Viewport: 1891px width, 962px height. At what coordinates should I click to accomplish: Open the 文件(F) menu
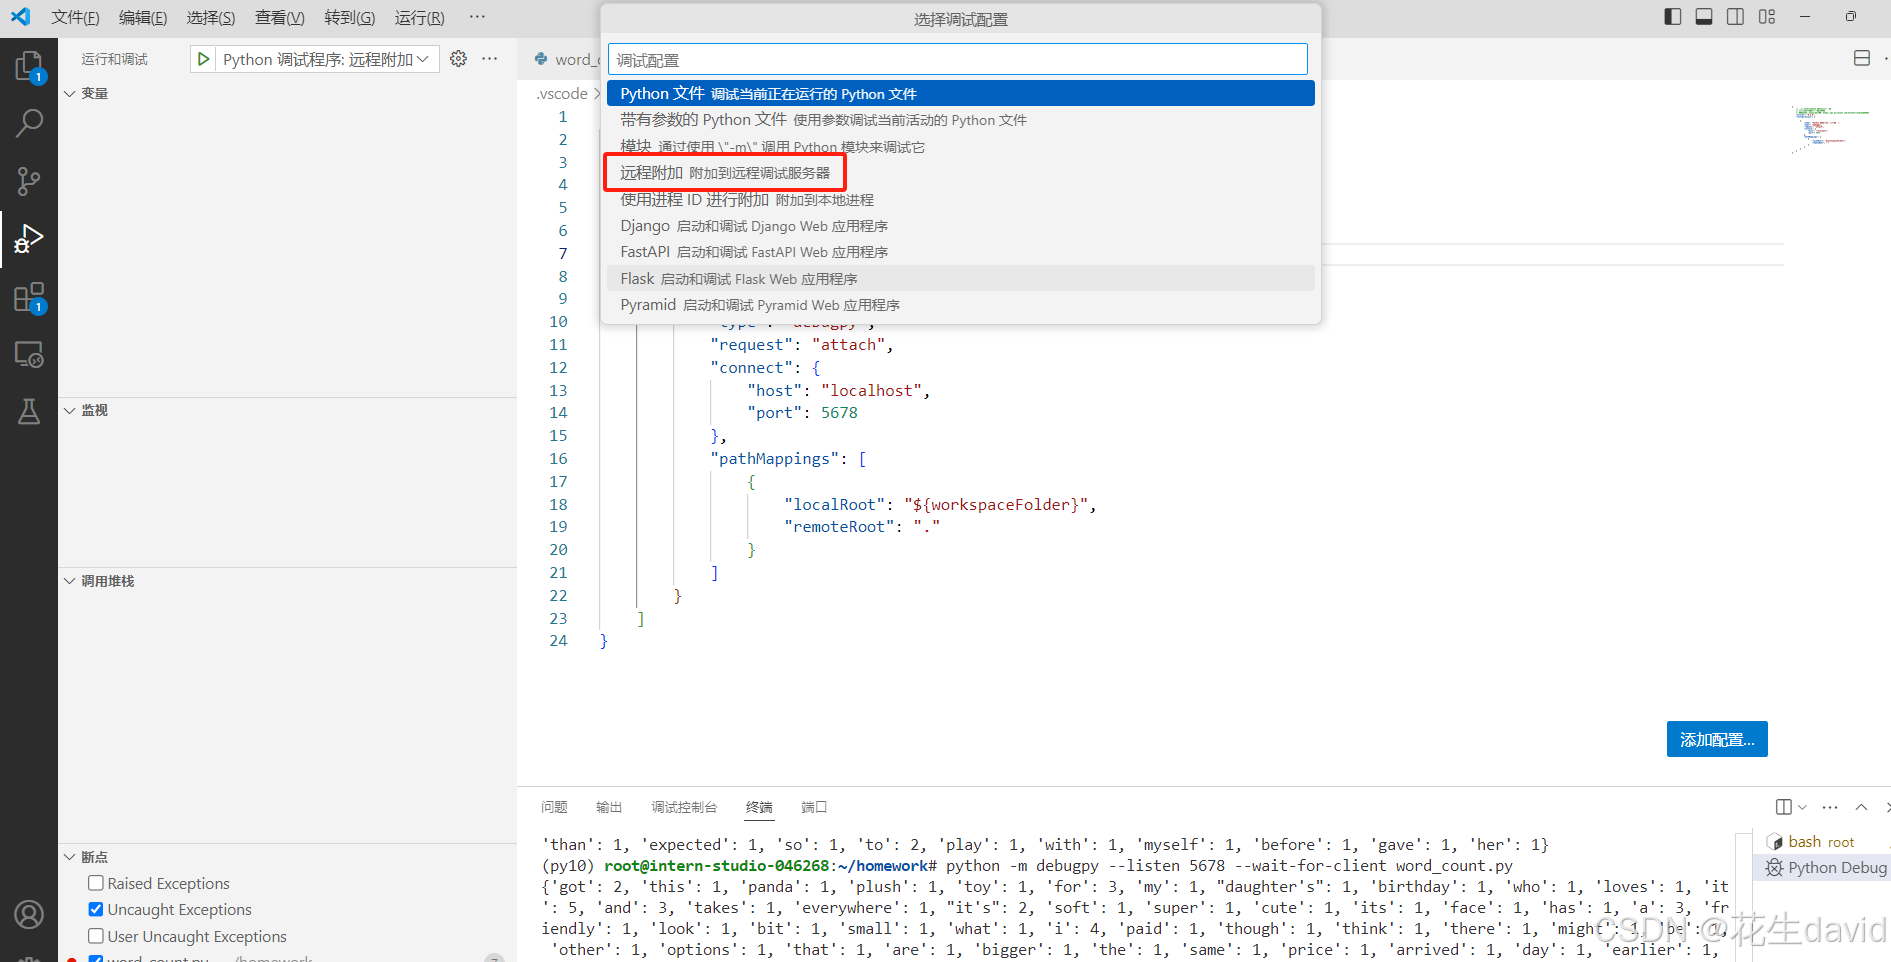[x=75, y=18]
